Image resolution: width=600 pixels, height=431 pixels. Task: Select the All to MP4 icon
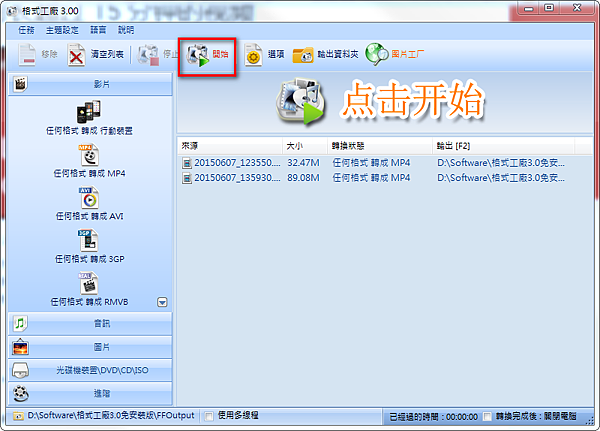coord(89,155)
